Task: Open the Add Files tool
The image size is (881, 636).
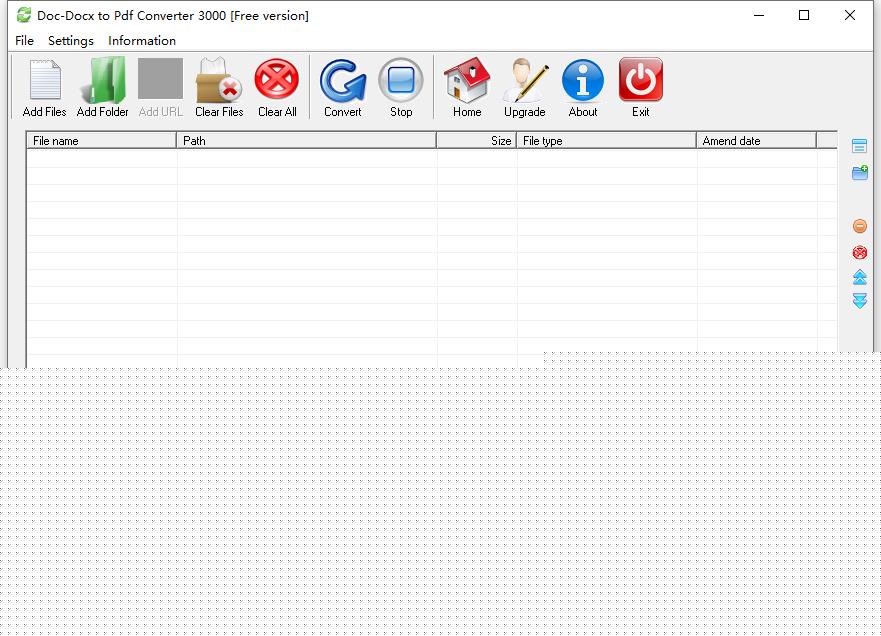Action: (43, 85)
